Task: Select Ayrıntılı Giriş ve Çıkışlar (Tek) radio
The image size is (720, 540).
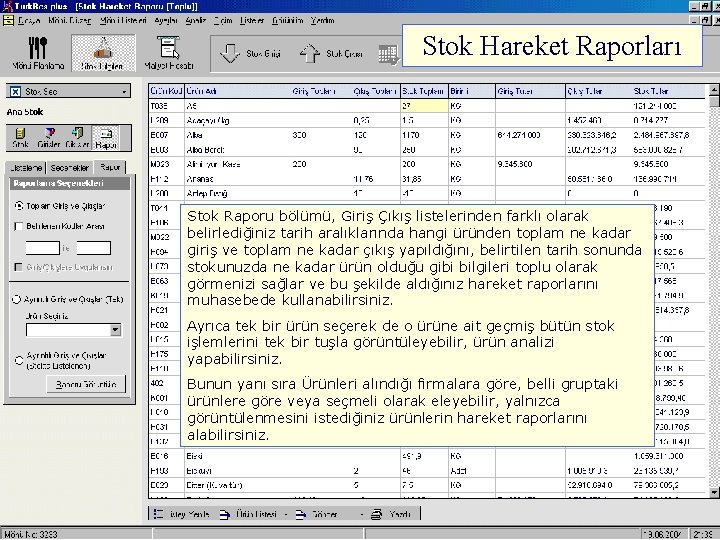Action: pos(17,299)
